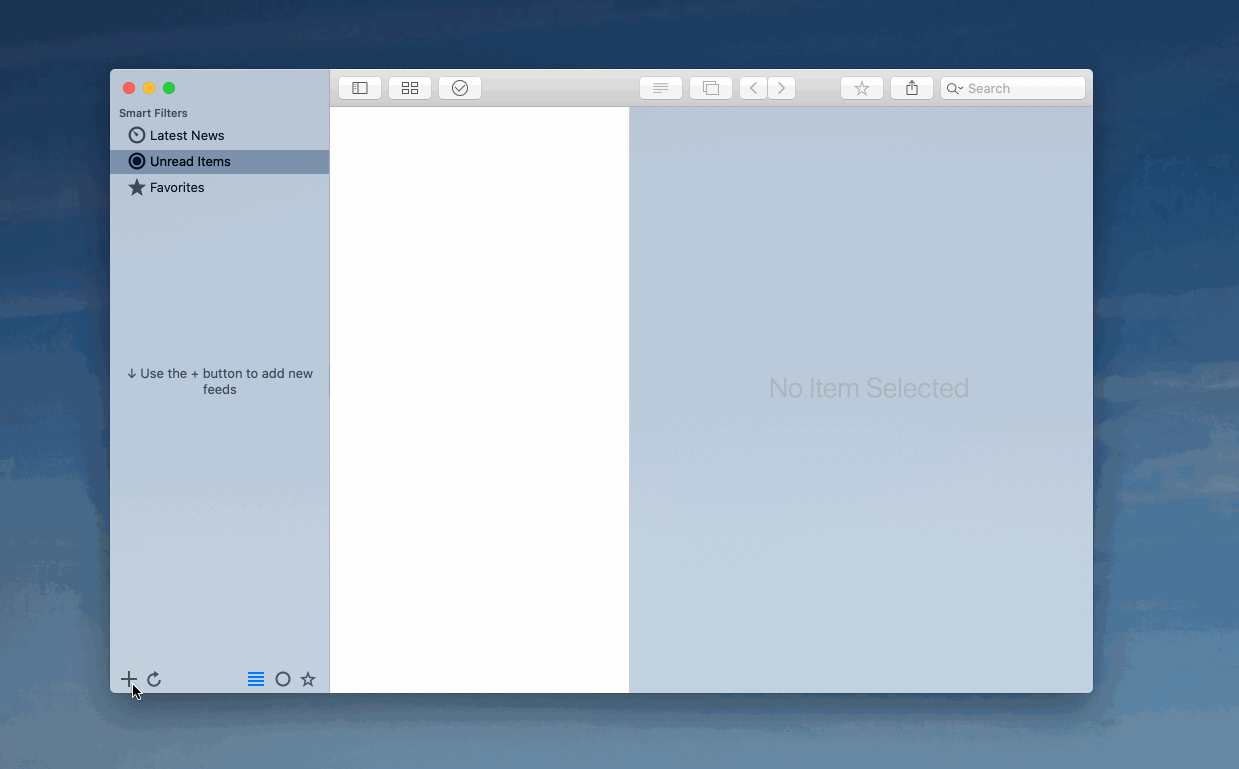This screenshot has width=1239, height=769.
Task: Toggle the sidebar panel toolbar button
Action: [x=360, y=88]
